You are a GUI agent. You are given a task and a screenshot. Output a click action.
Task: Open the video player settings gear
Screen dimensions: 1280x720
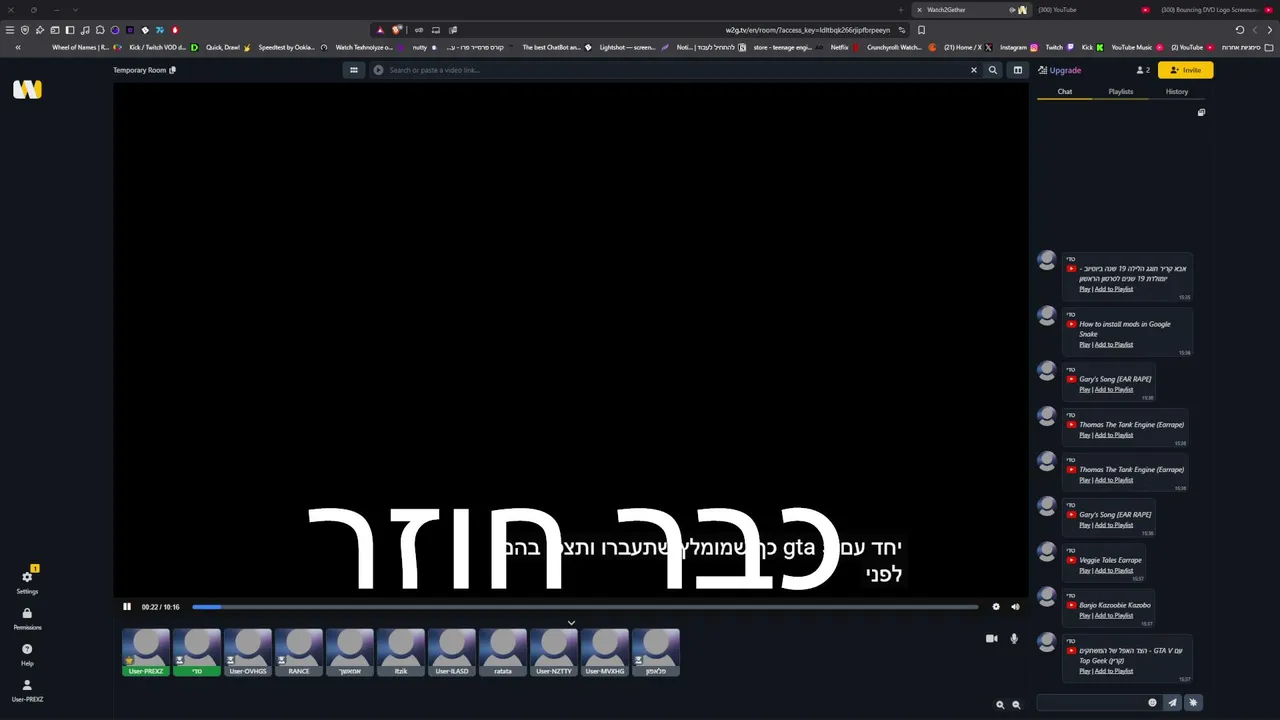point(996,607)
